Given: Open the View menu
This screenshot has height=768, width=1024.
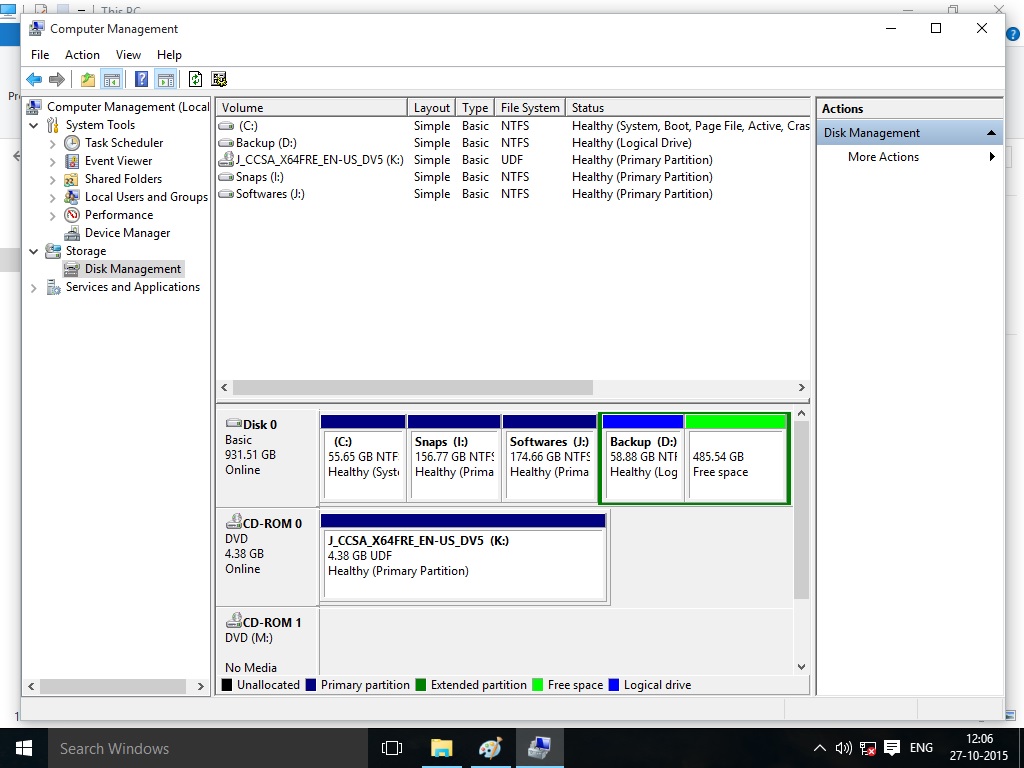Looking at the screenshot, I should pyautogui.click(x=128, y=55).
